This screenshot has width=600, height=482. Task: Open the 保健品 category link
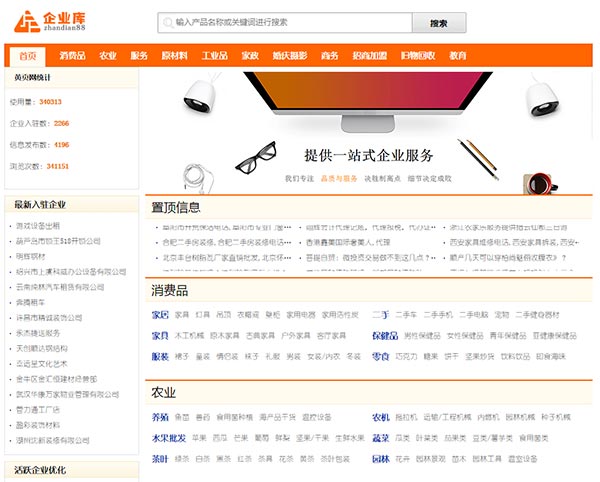tap(384, 335)
